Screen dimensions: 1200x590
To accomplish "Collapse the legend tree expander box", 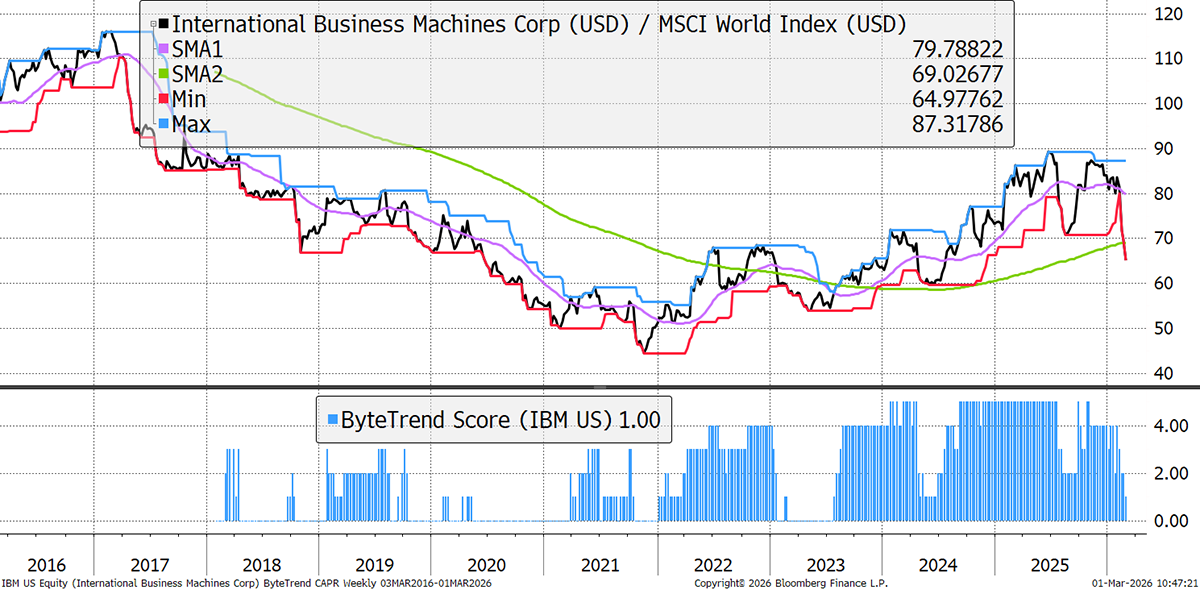I will [153, 22].
